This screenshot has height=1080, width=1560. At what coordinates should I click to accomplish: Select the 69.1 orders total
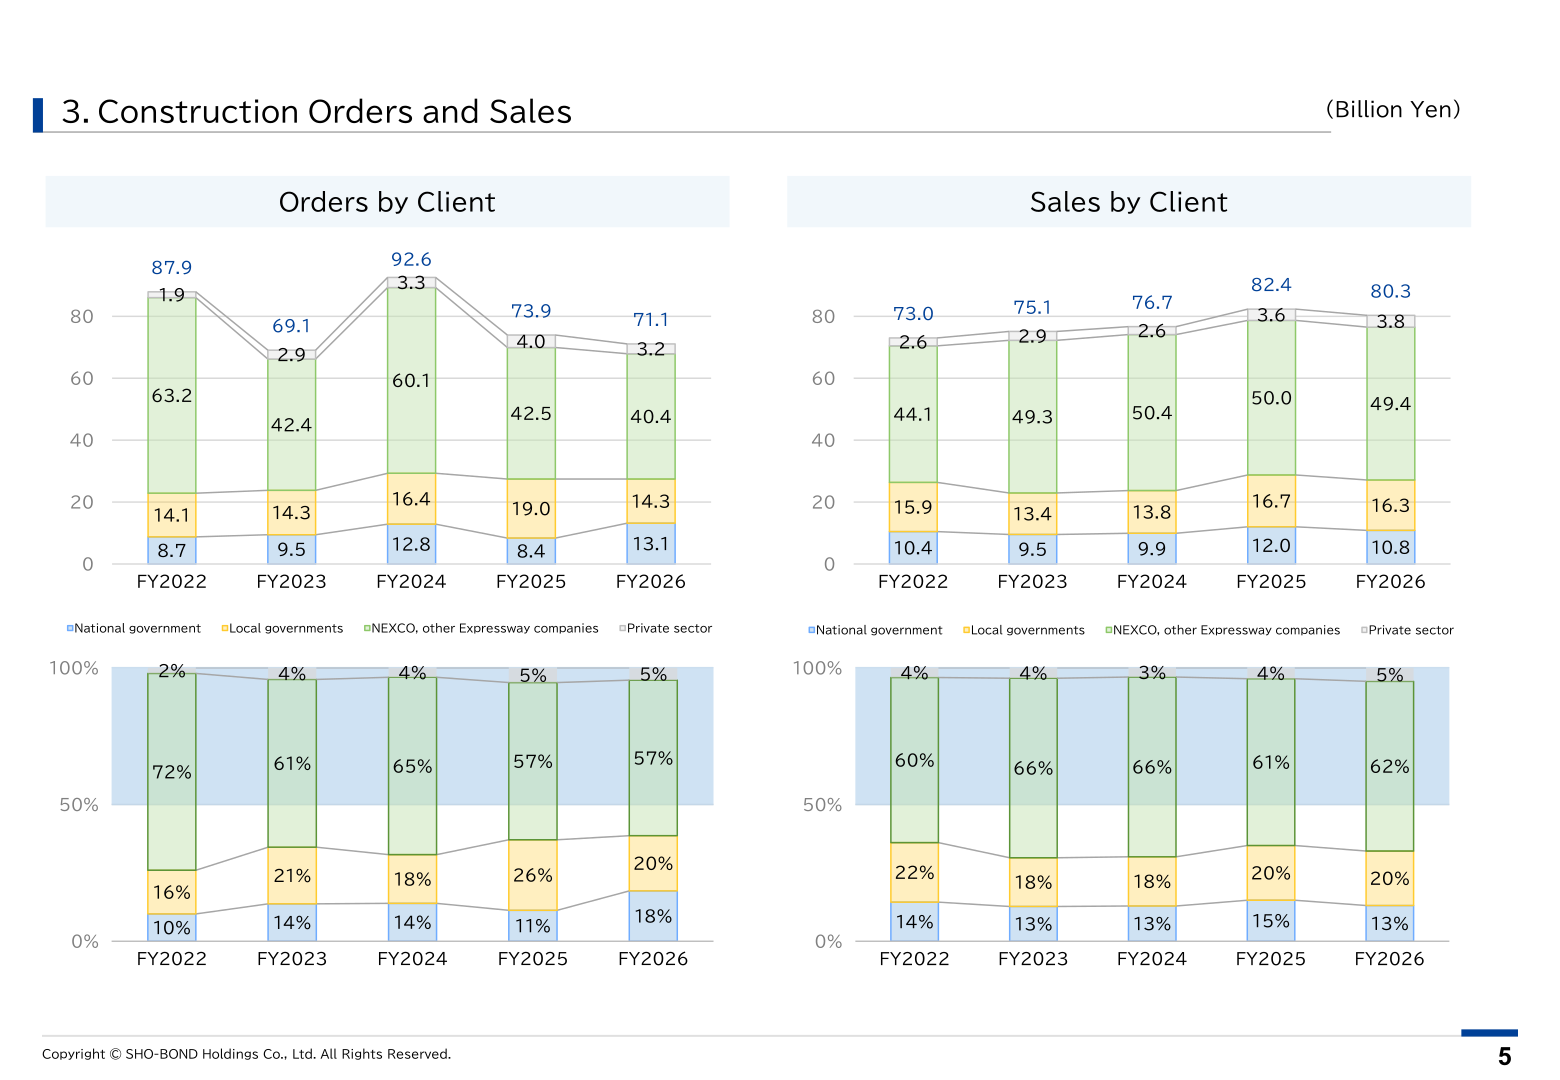tap(292, 327)
